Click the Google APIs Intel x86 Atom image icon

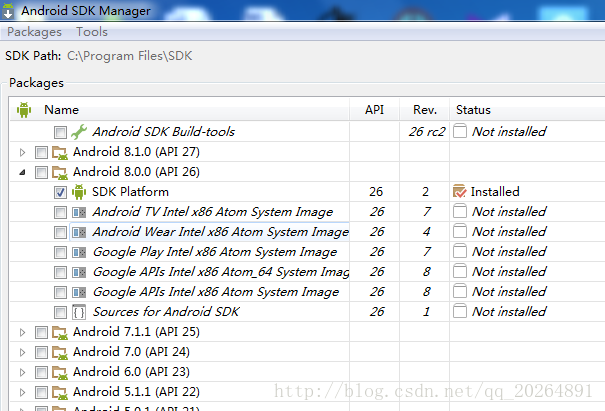79,293
